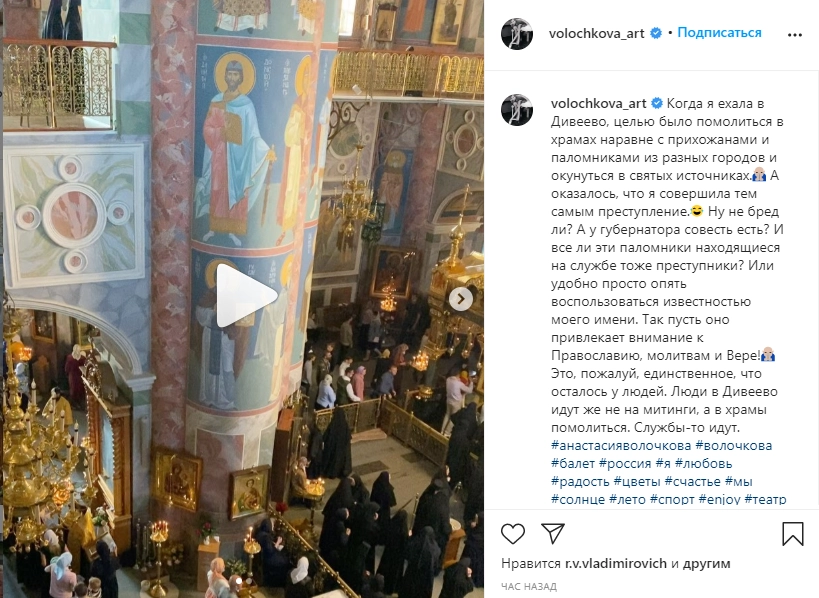This screenshot has width=819, height=598.
Task: Share post via paper plane icon
Action: point(553,534)
